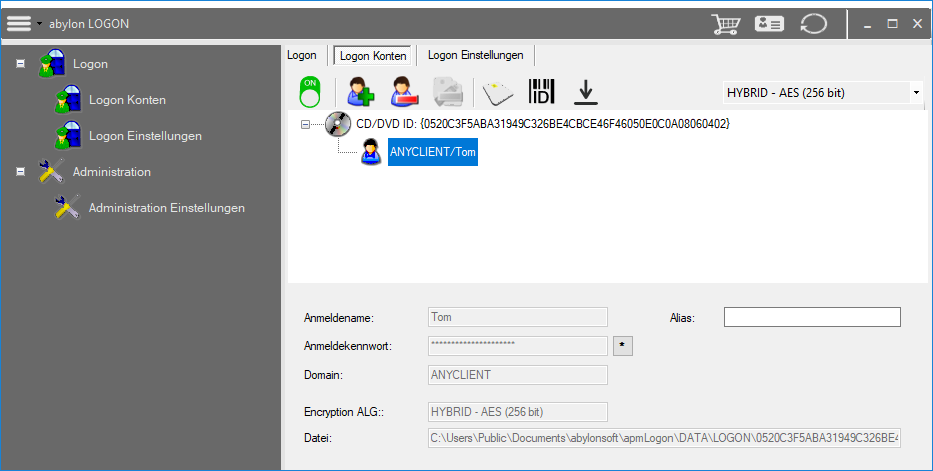Click the user icon beside ANYCLIENT/Tom

coord(371,152)
